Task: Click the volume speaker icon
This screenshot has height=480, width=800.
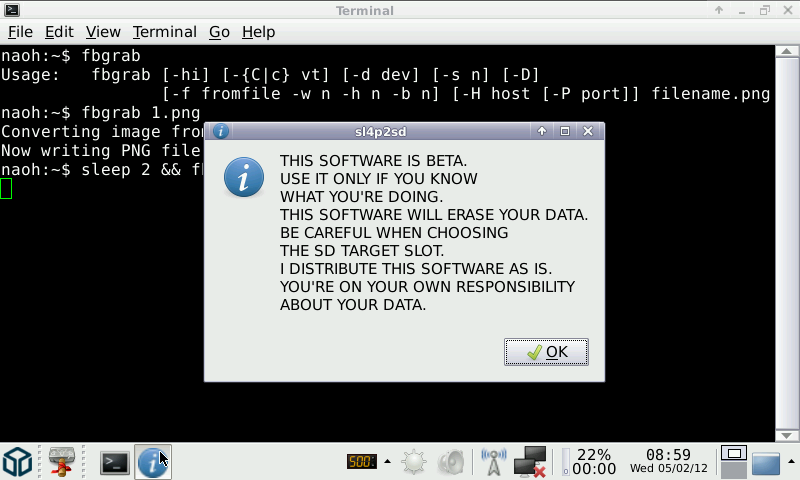Action: 451,462
